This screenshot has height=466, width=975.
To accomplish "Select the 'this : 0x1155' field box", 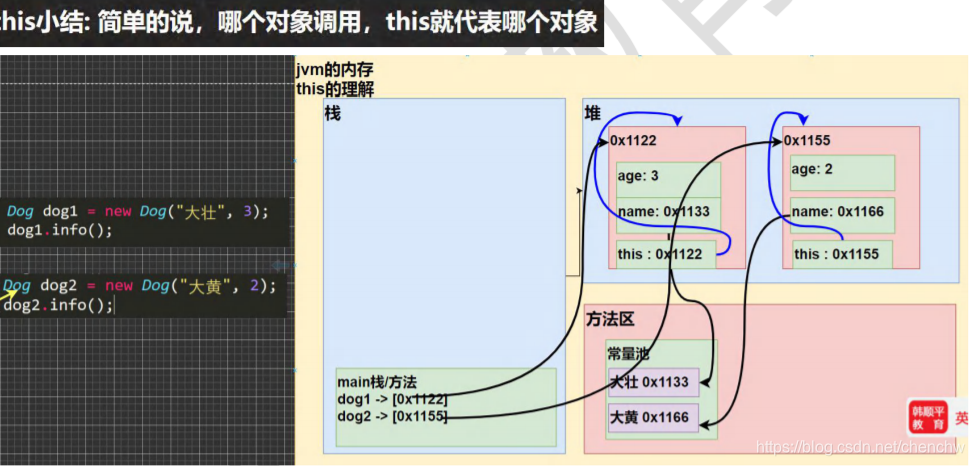I will (843, 254).
